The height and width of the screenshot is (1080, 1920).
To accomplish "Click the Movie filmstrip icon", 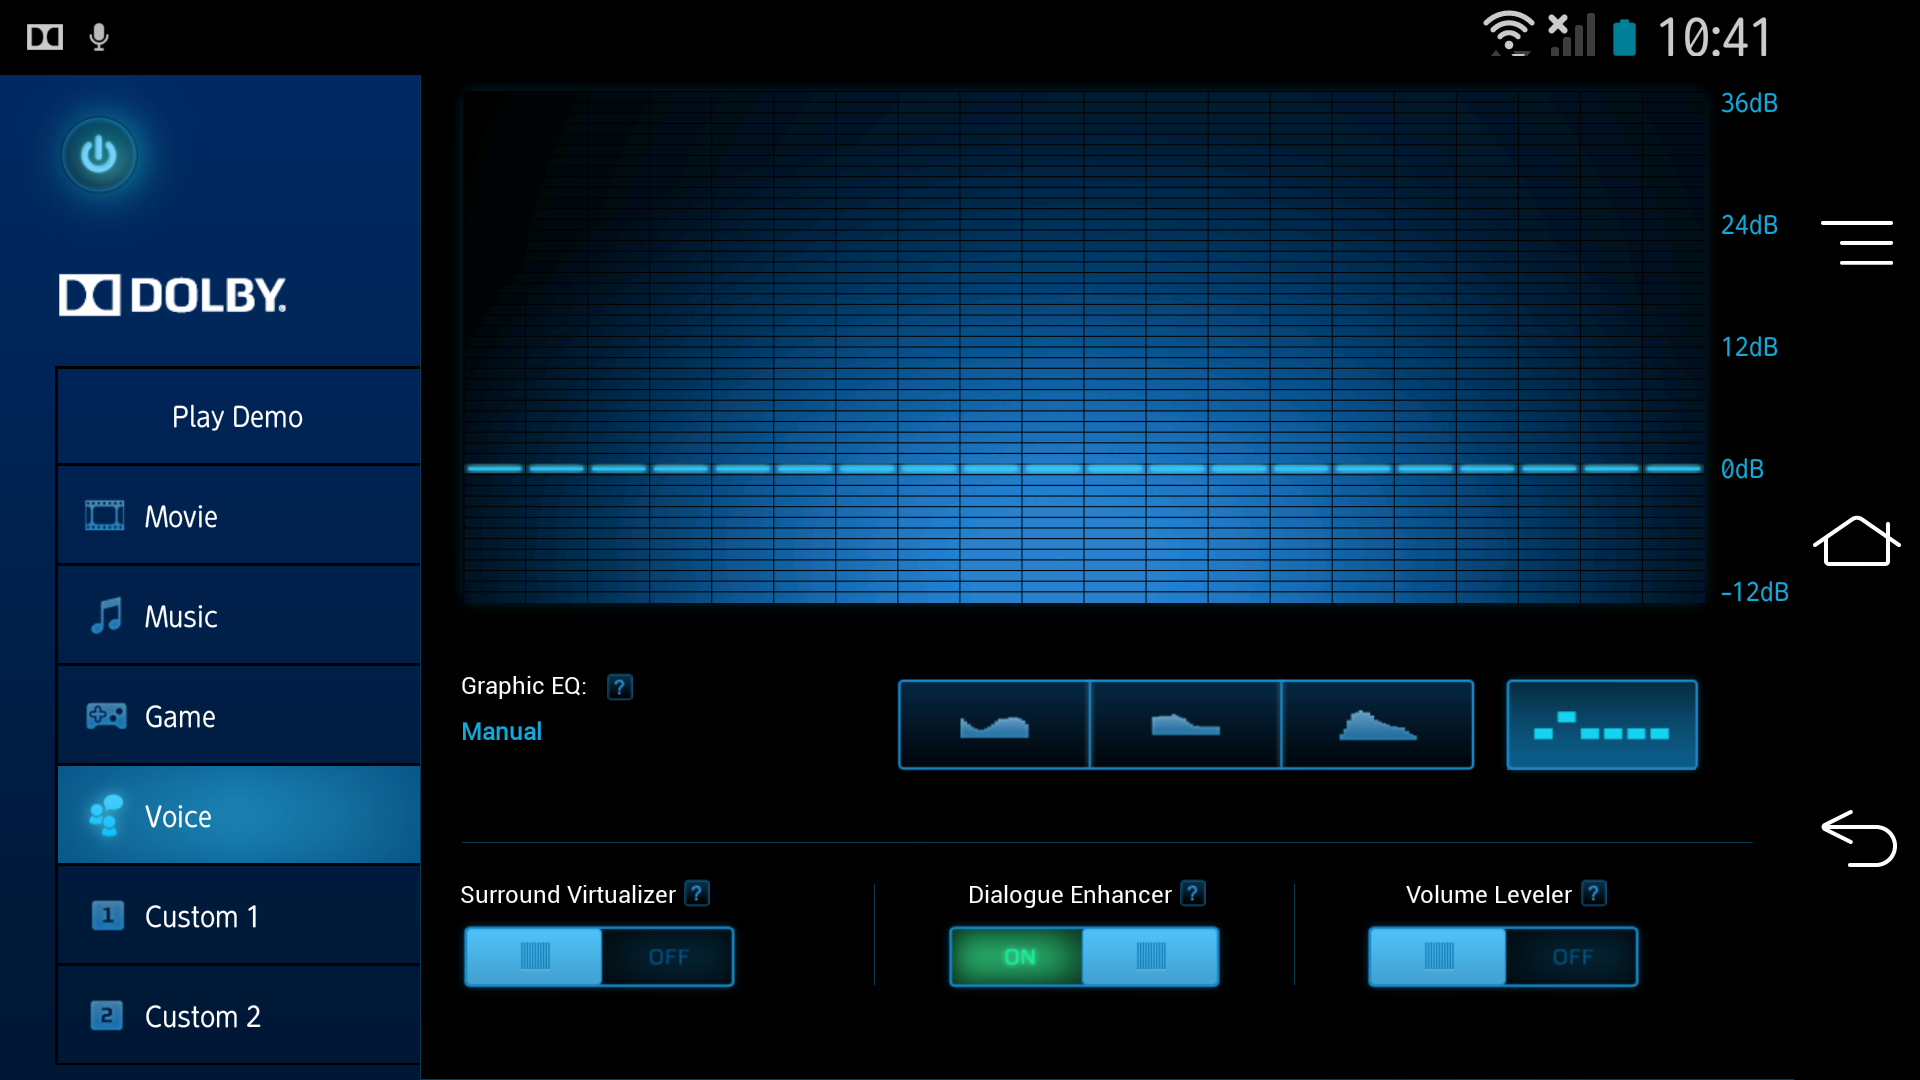I will [x=105, y=516].
